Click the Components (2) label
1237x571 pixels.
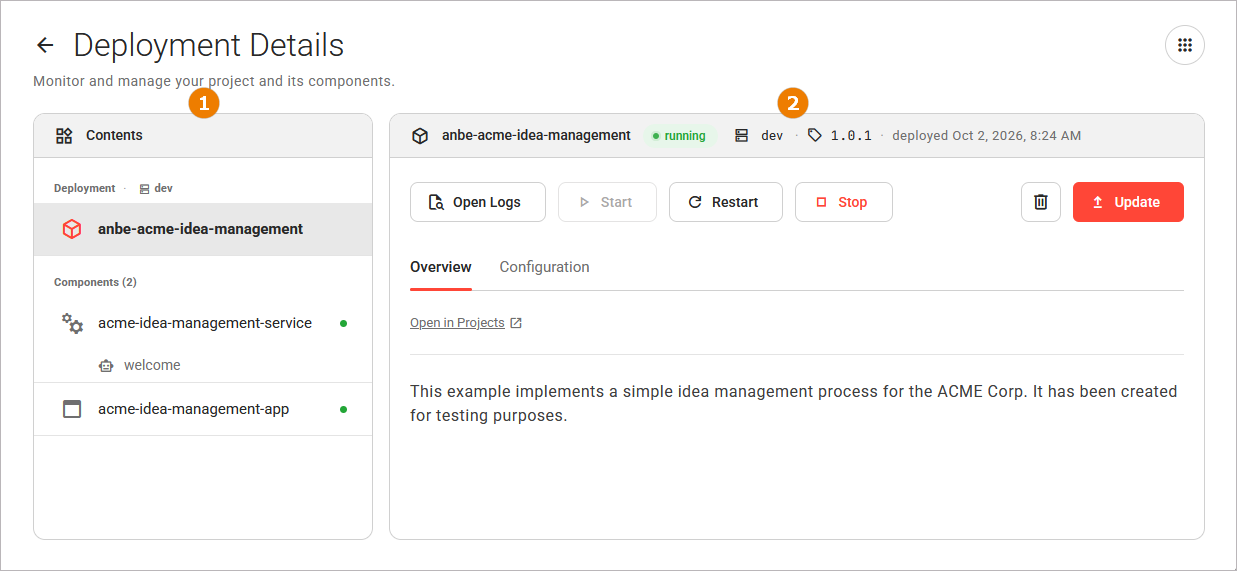[x=95, y=282]
